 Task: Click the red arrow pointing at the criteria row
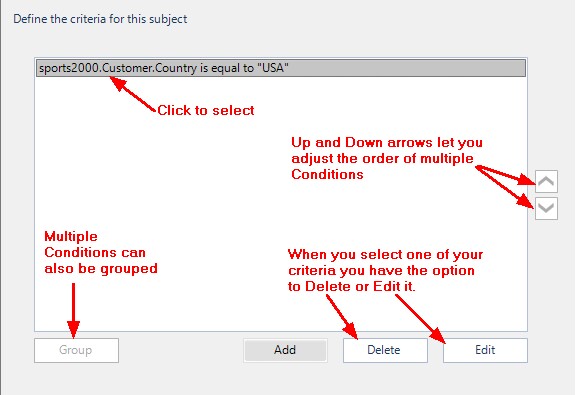[133, 94]
